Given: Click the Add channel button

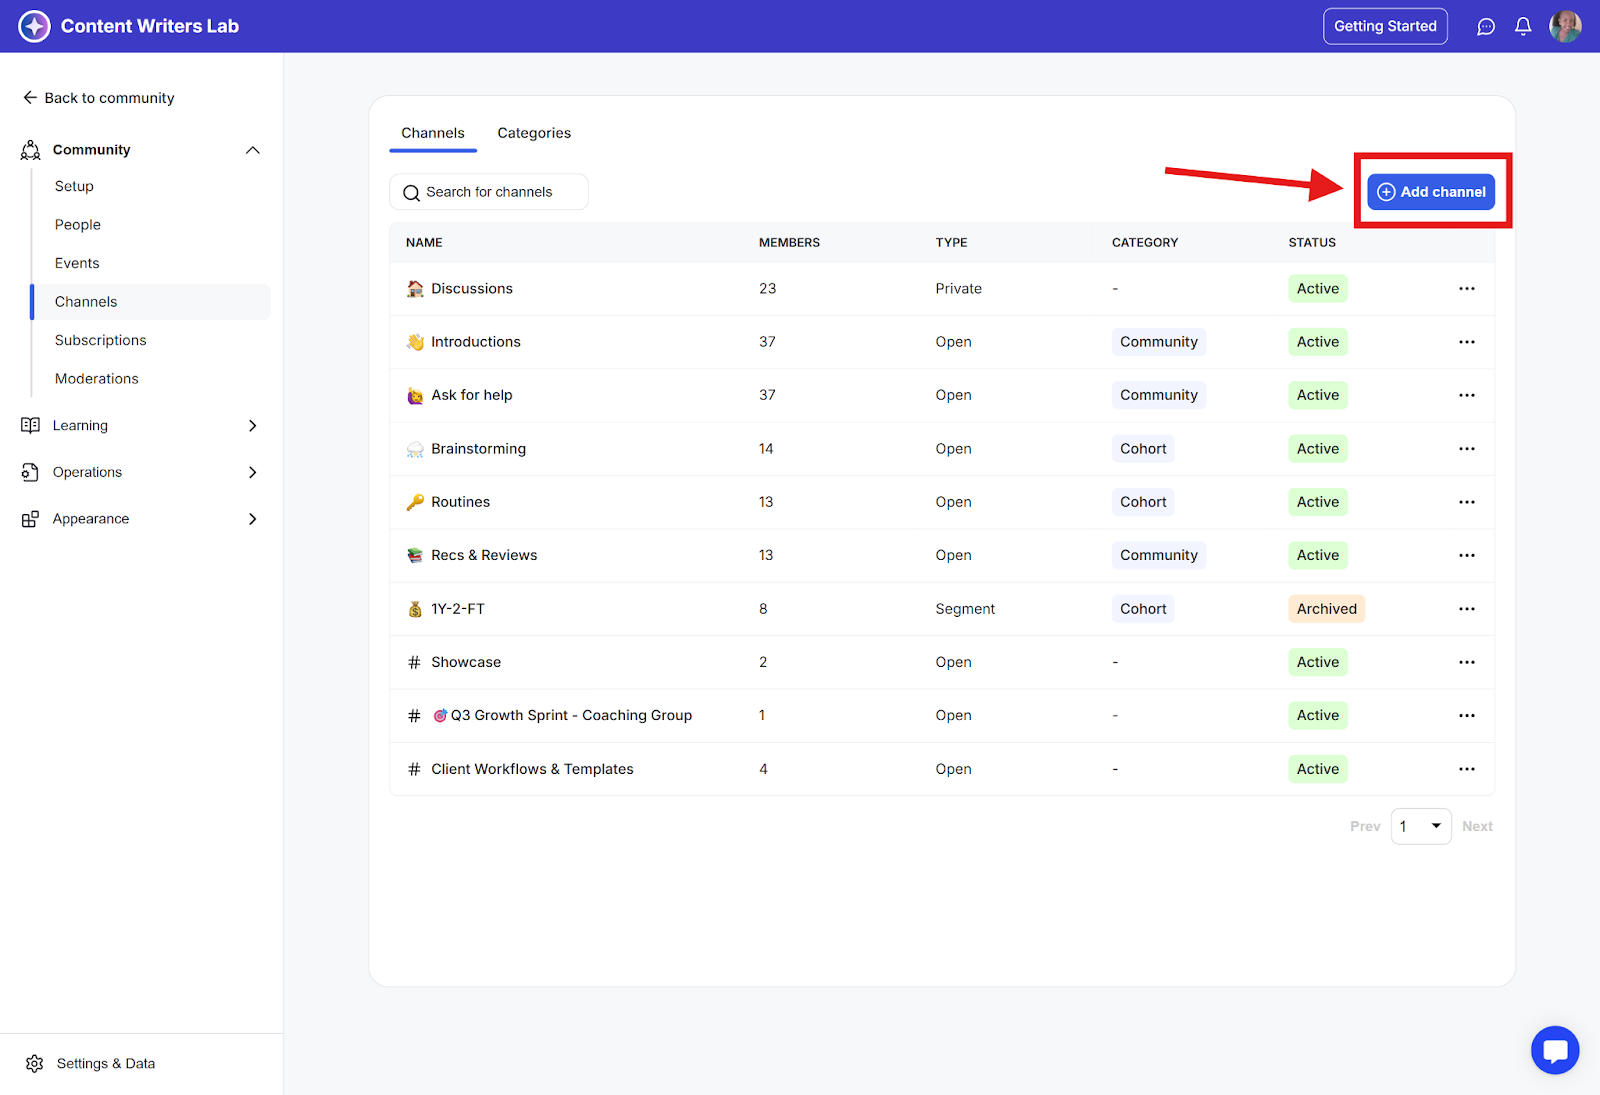Looking at the screenshot, I should pyautogui.click(x=1431, y=192).
